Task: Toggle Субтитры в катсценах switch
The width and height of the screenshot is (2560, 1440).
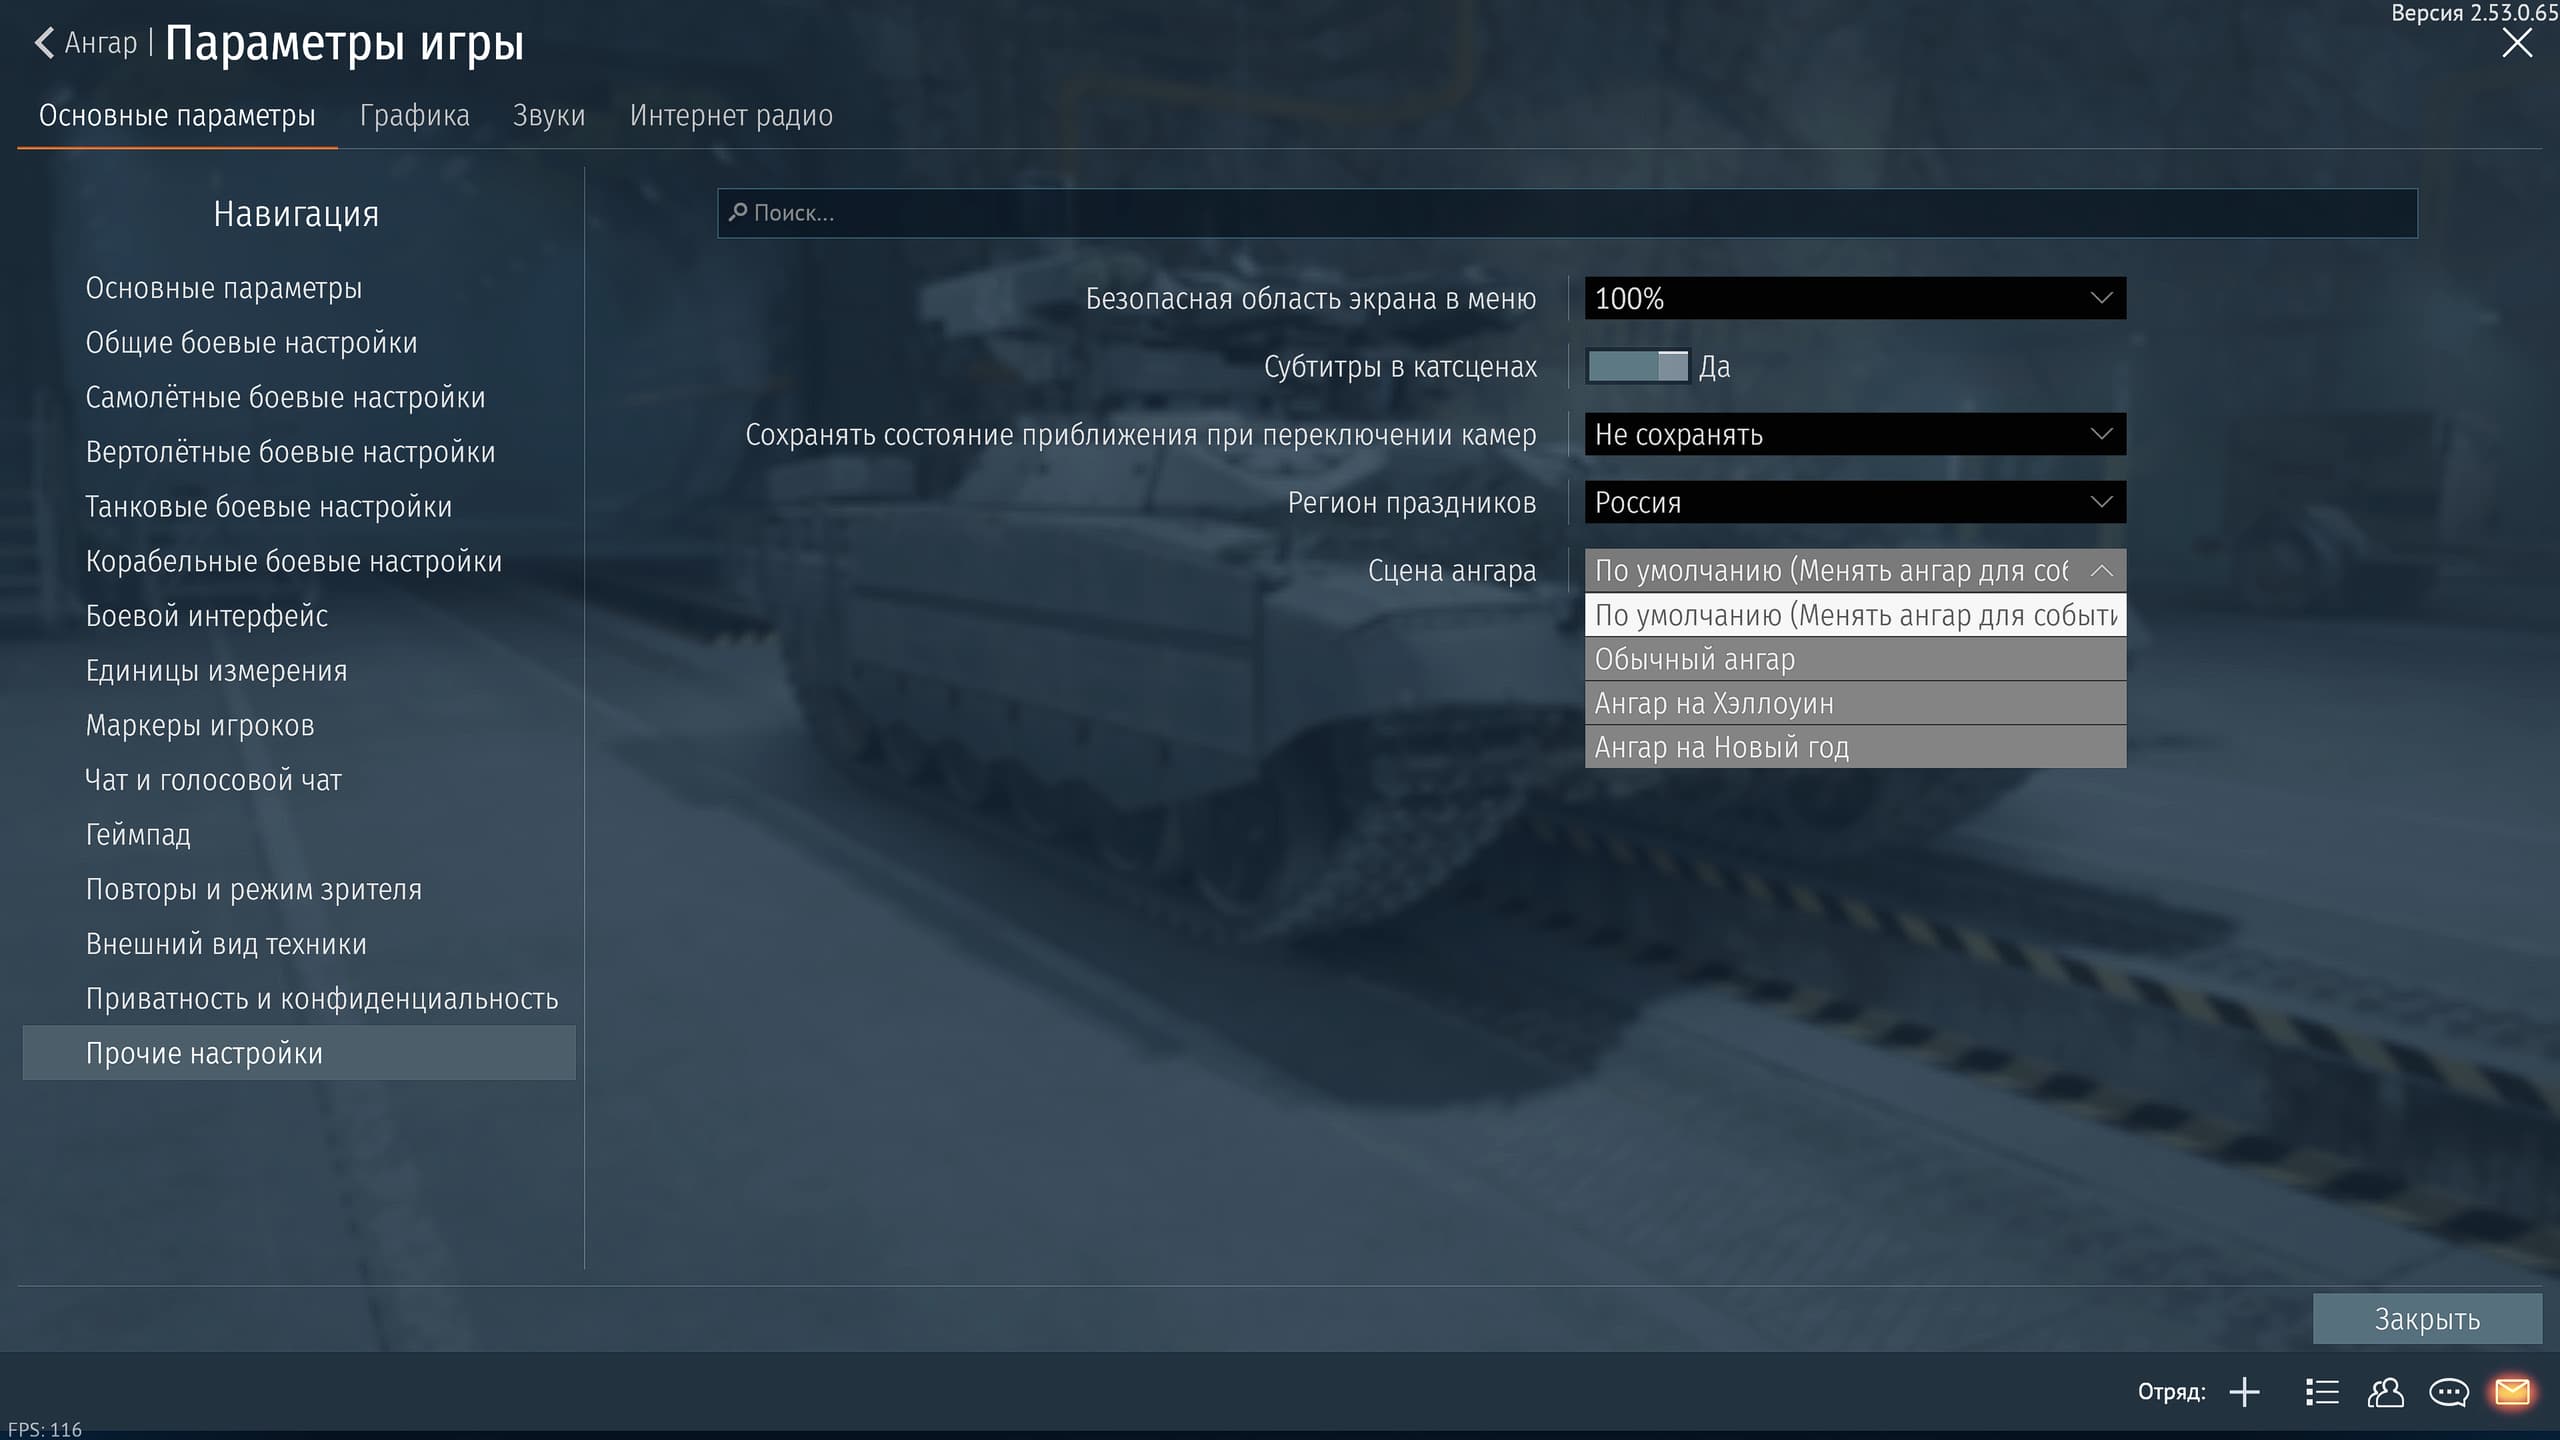Action: coord(1638,366)
